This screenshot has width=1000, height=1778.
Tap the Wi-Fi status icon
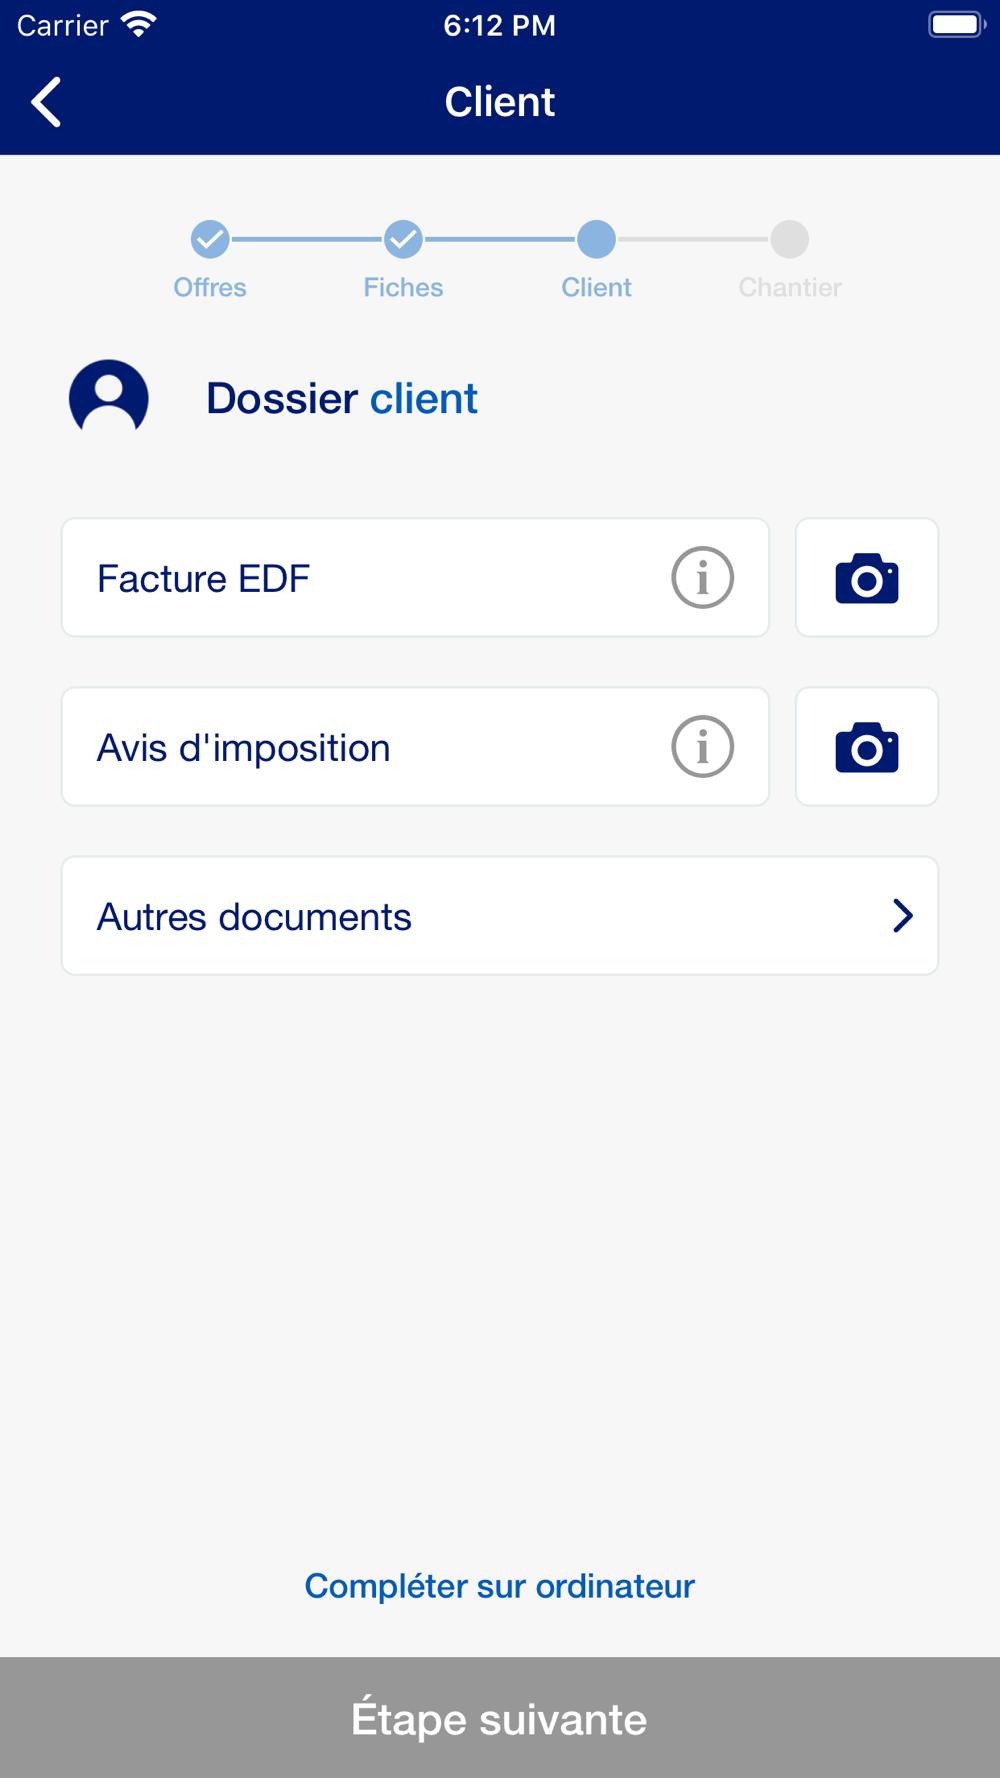139,24
